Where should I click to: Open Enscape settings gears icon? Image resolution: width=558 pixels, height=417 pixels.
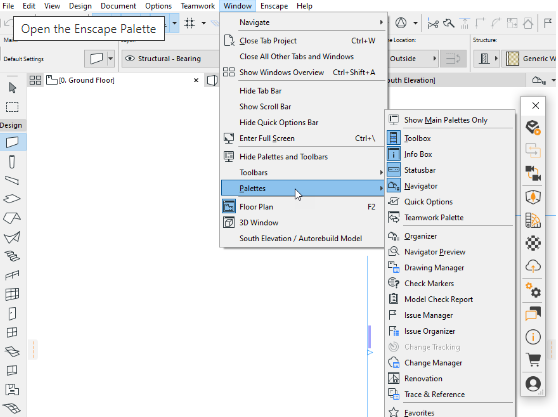coord(533,290)
